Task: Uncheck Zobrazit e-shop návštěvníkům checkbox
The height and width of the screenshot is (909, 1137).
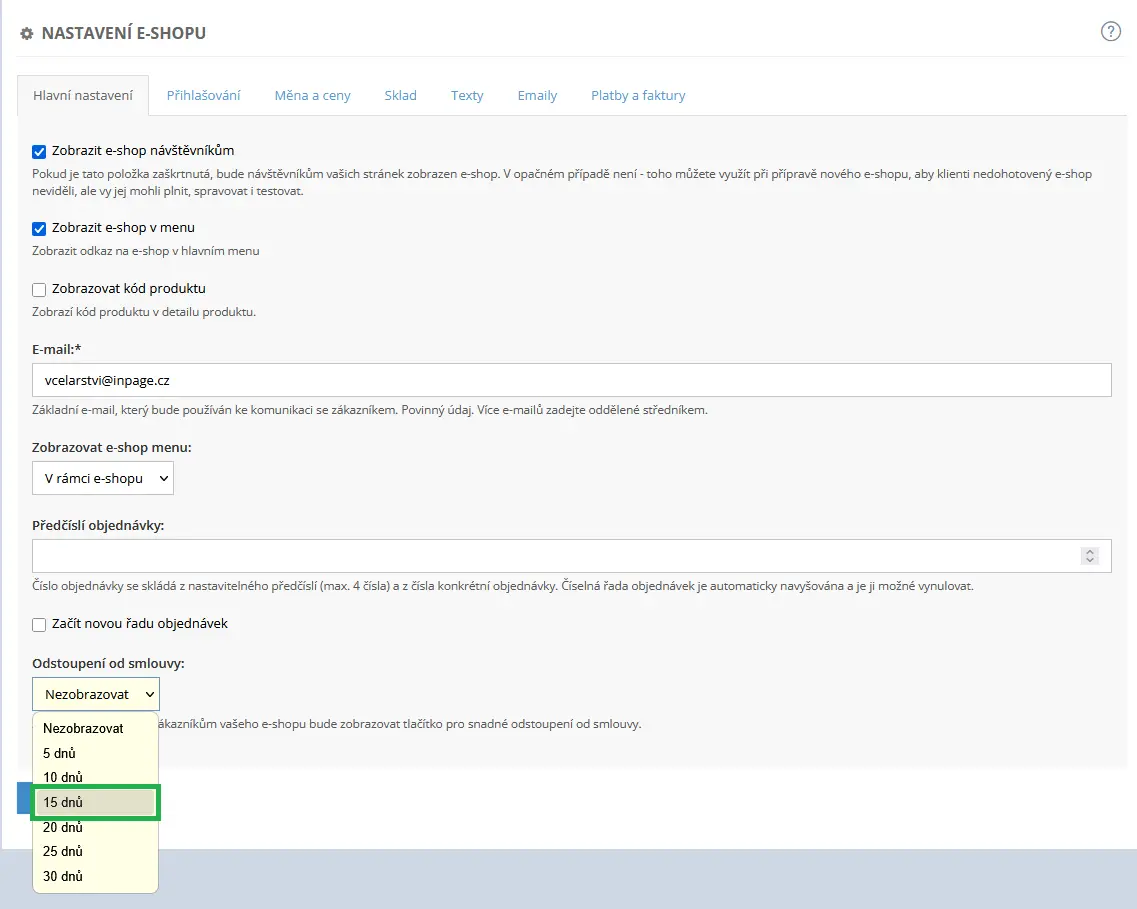Action: click(39, 152)
